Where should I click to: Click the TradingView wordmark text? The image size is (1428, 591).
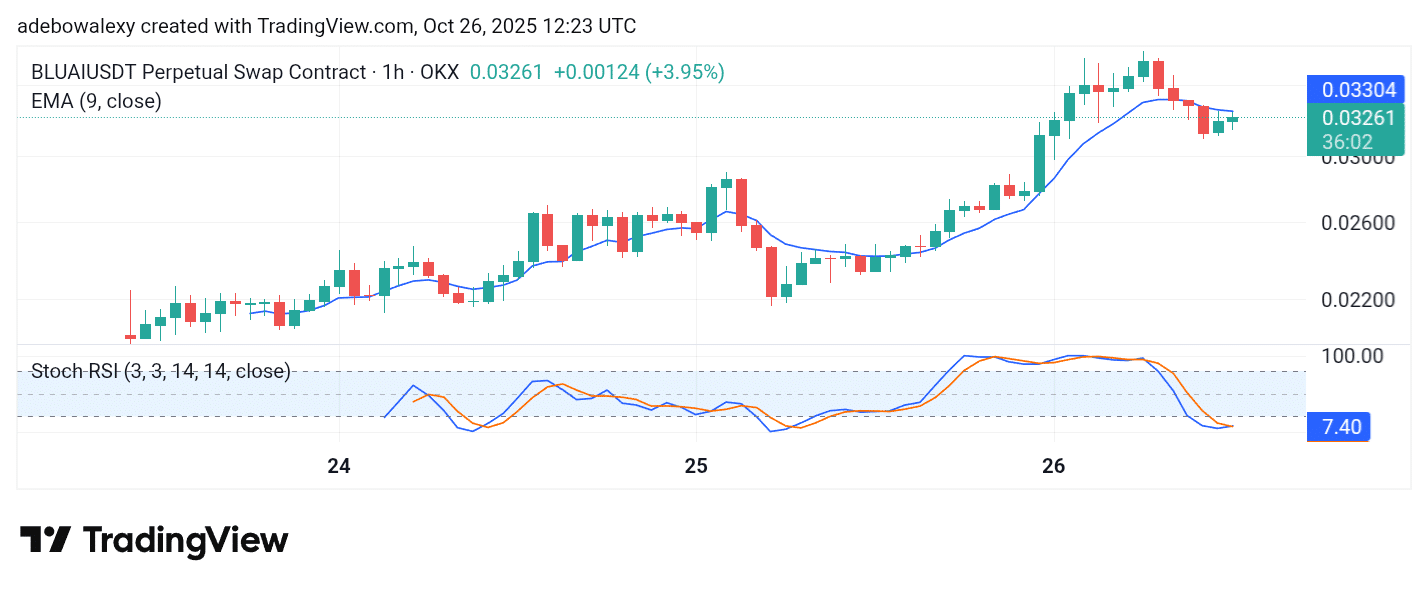pos(186,541)
